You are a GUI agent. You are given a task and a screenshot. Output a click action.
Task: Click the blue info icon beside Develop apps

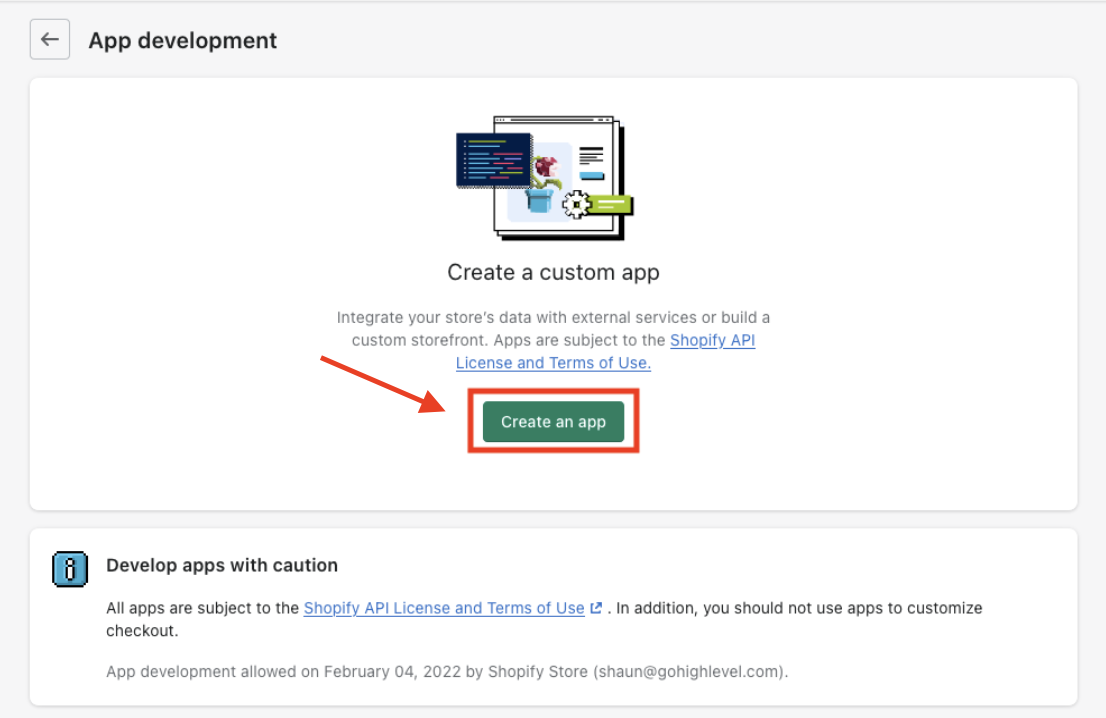point(70,568)
